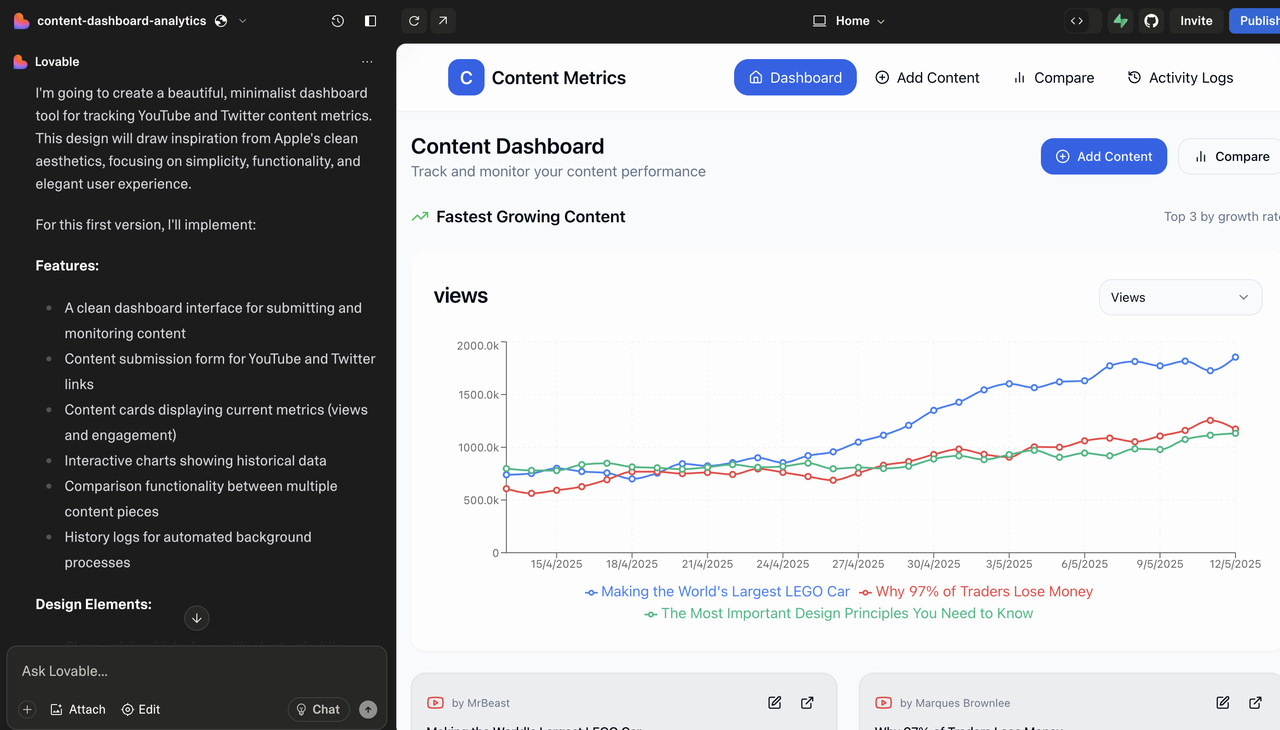Open the Activity Logs nav tab
Viewport: 1280px width, 730px height.
(x=1180, y=78)
